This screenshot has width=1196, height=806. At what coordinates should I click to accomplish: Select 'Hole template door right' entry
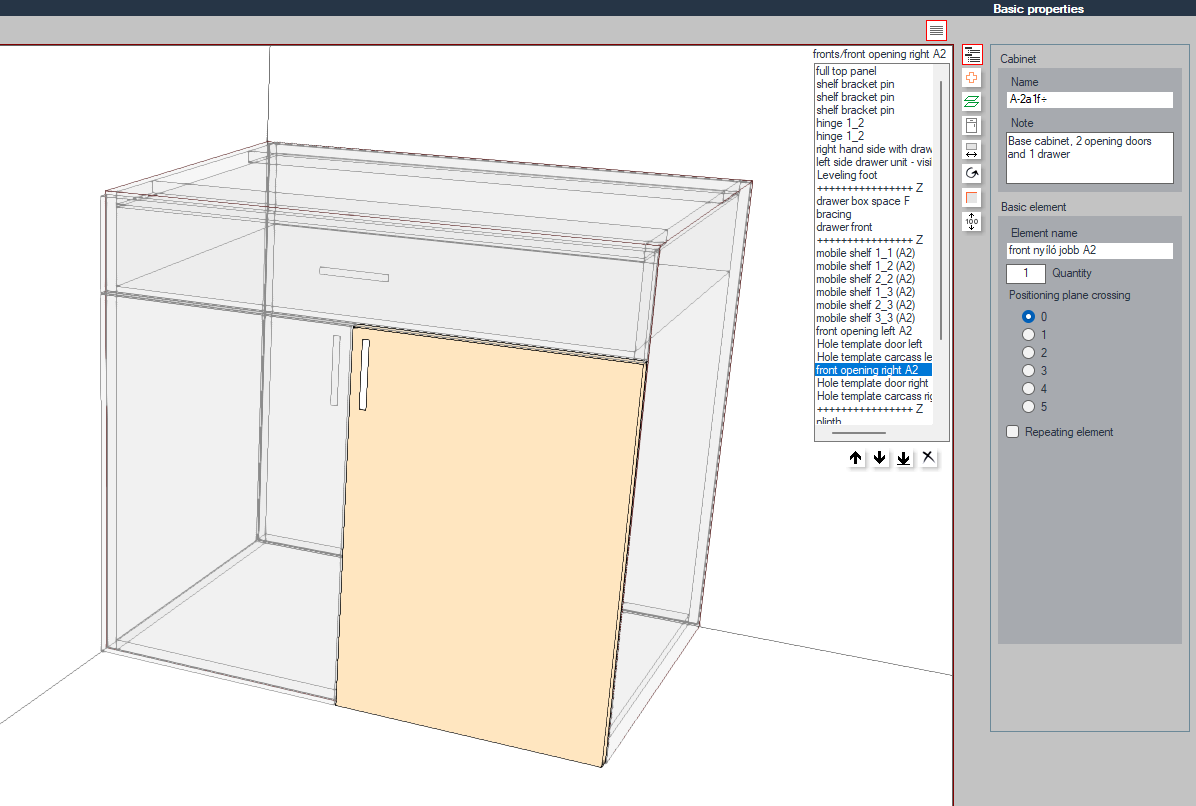[x=873, y=383]
